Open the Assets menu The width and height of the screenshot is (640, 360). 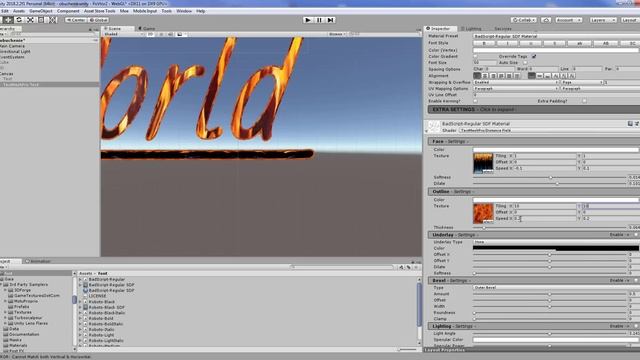[19, 11]
